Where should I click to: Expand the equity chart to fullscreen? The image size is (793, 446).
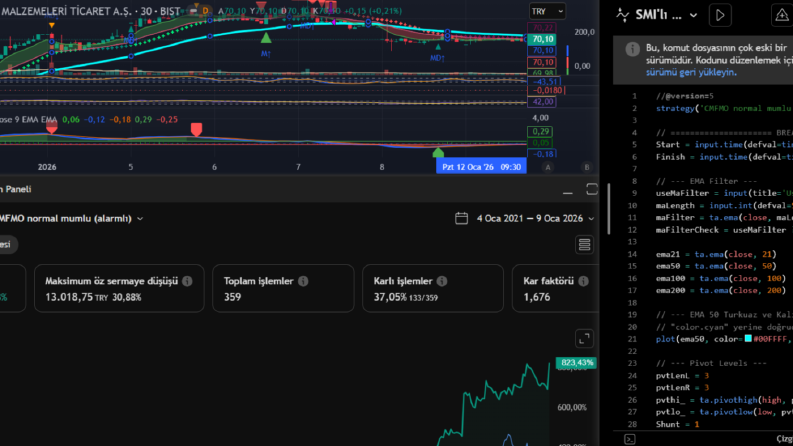[584, 339]
